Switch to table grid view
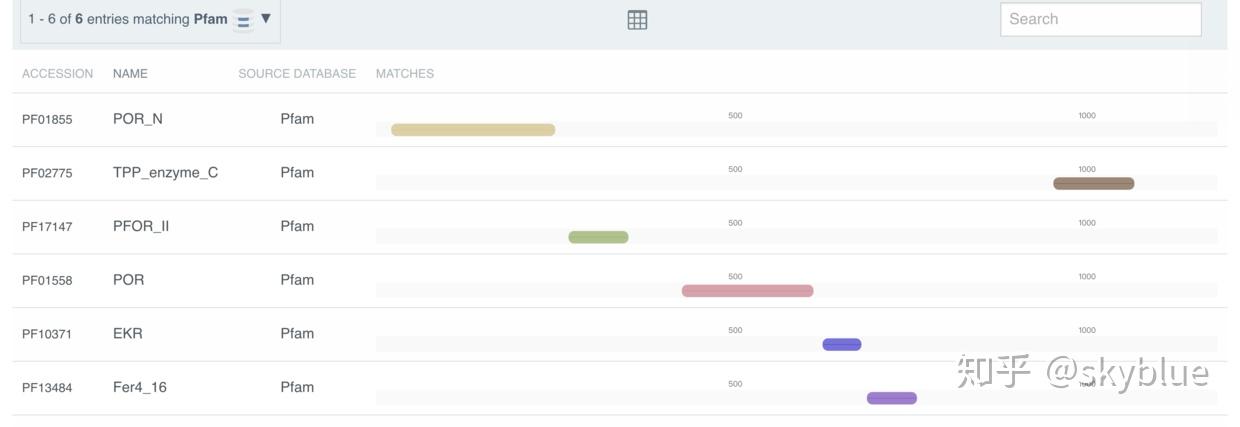1240x427 pixels. click(637, 20)
